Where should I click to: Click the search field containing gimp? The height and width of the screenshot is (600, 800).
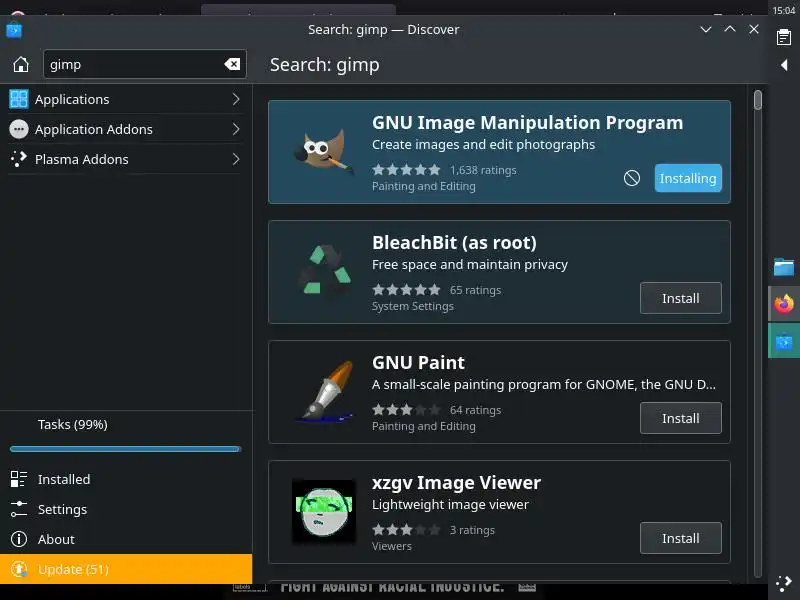(x=145, y=64)
